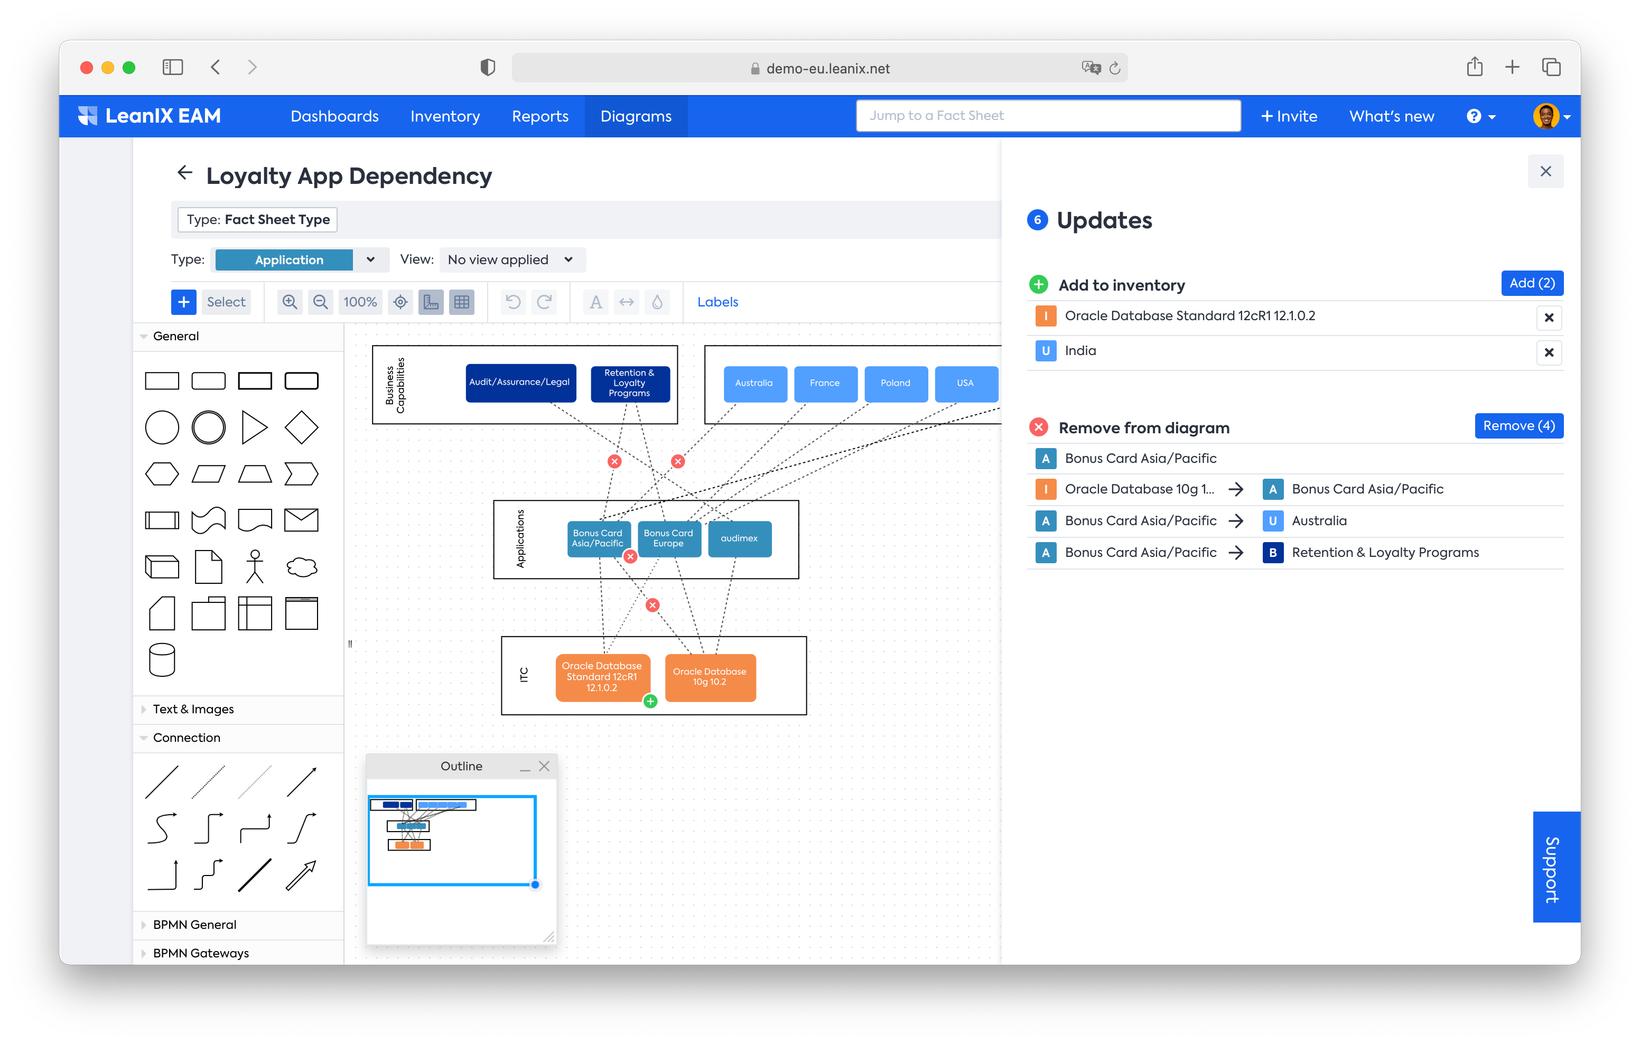Toggle the browser sidebar icon
Screen dimensions: 1640x1043
pyautogui.click(x=173, y=67)
